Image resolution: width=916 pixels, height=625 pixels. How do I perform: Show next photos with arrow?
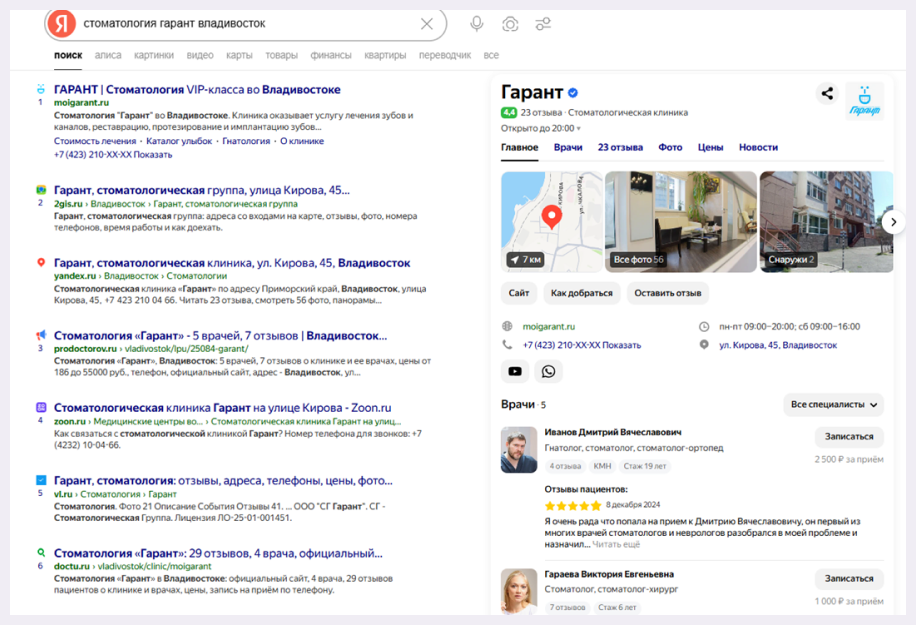[893, 222]
